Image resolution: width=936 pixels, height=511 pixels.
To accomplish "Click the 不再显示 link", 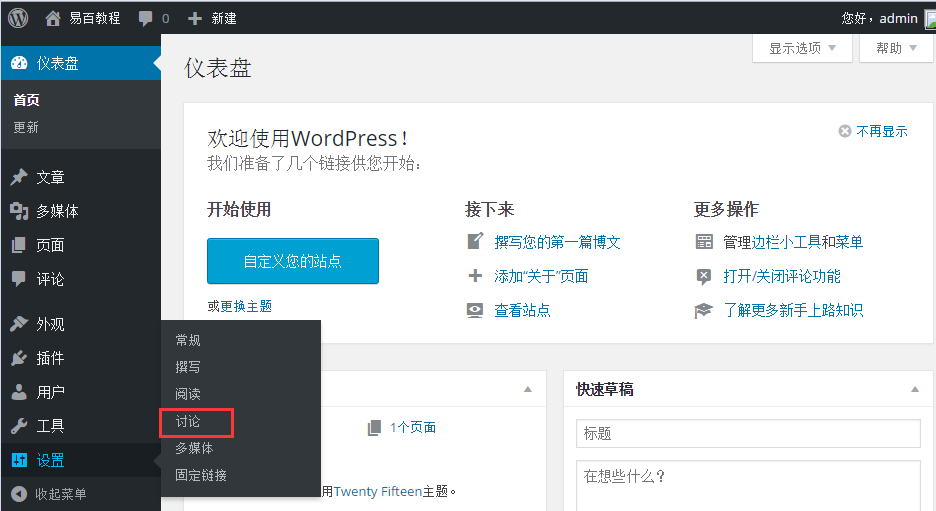I will pos(882,131).
